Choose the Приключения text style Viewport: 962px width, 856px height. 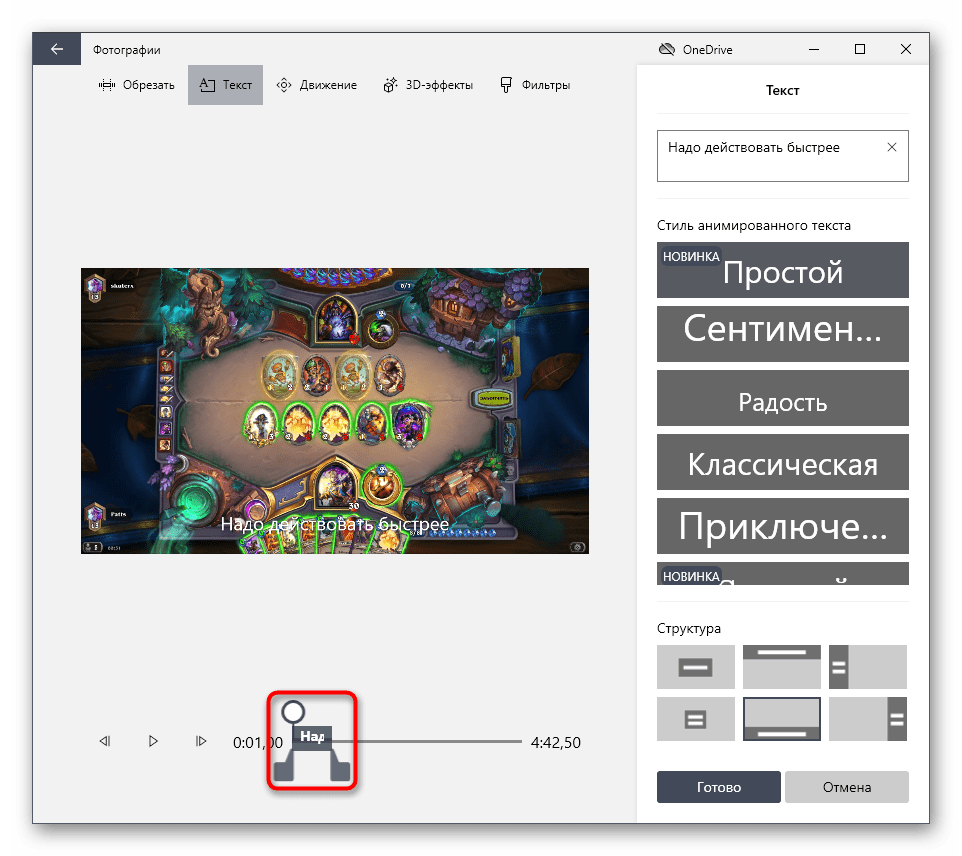tap(782, 526)
